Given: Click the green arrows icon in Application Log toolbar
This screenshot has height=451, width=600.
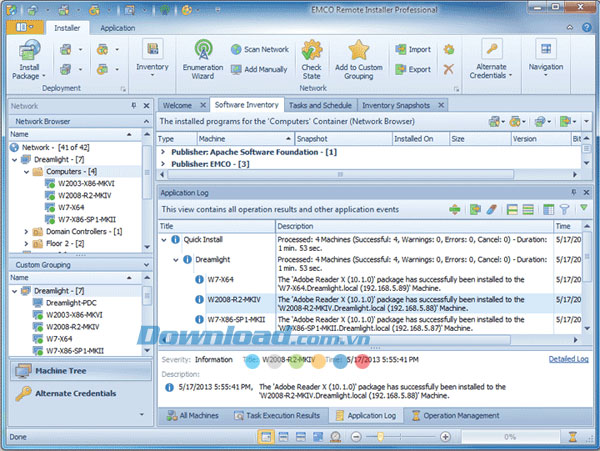Looking at the screenshot, I should (455, 209).
